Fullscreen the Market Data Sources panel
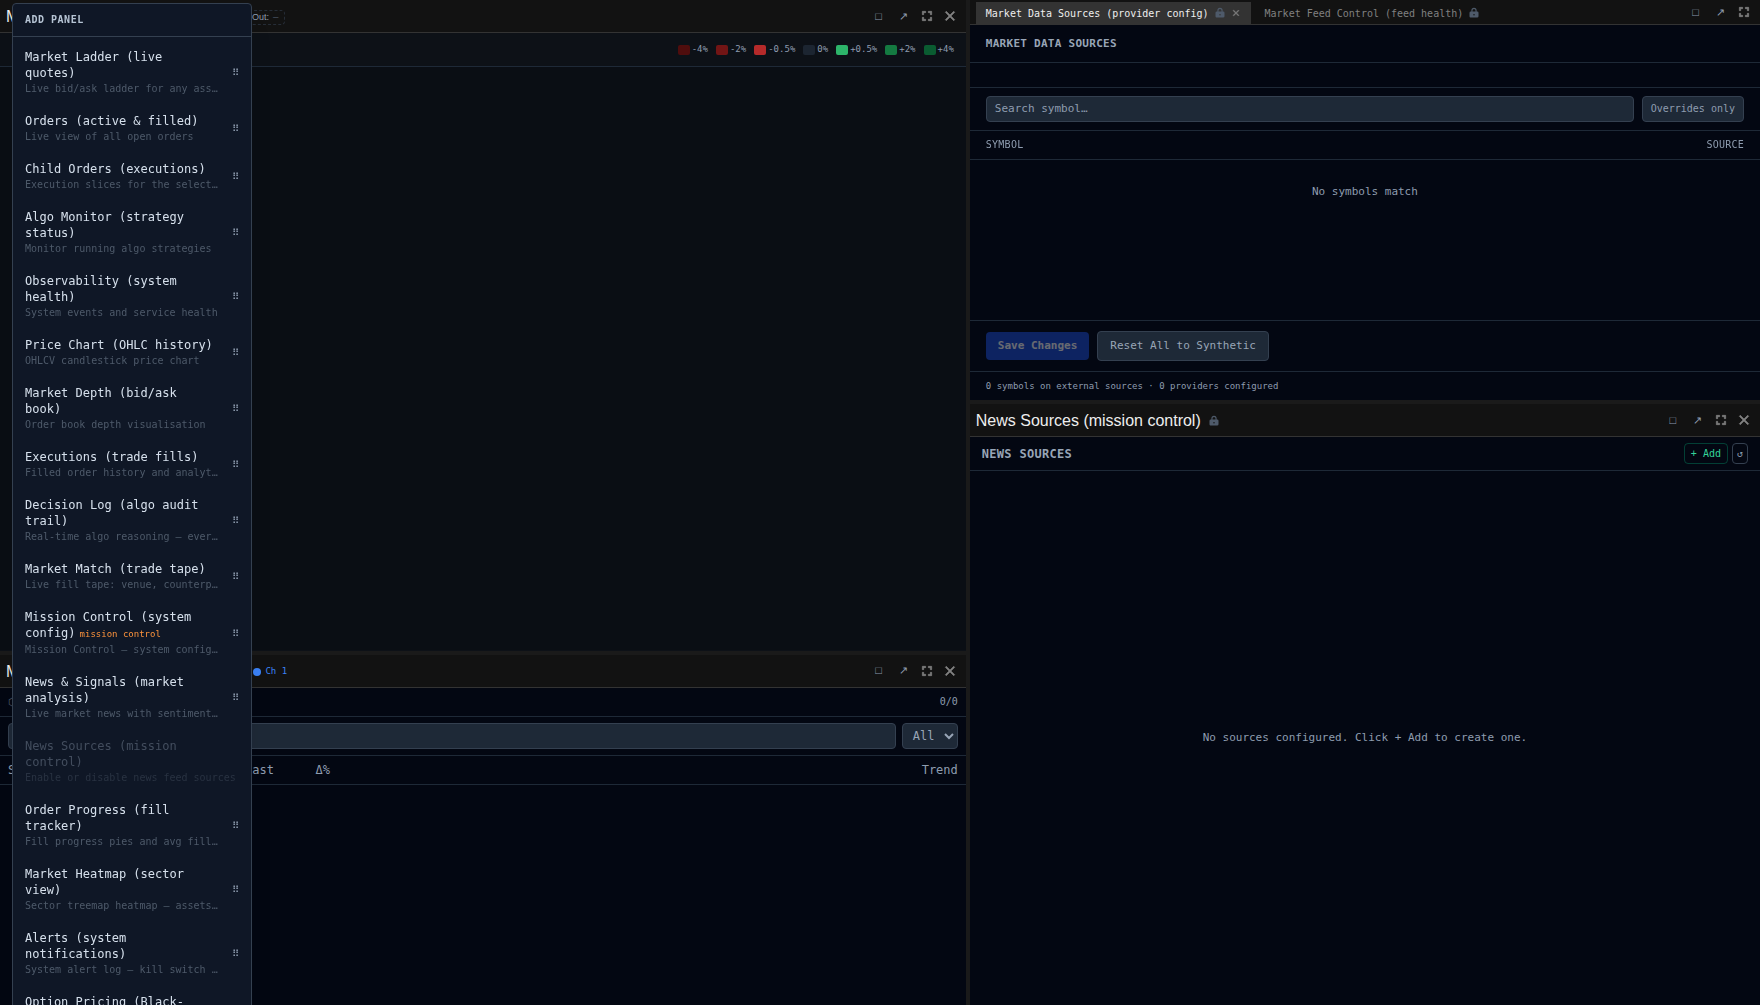Screen dimensions: 1760x1005 point(1744,13)
